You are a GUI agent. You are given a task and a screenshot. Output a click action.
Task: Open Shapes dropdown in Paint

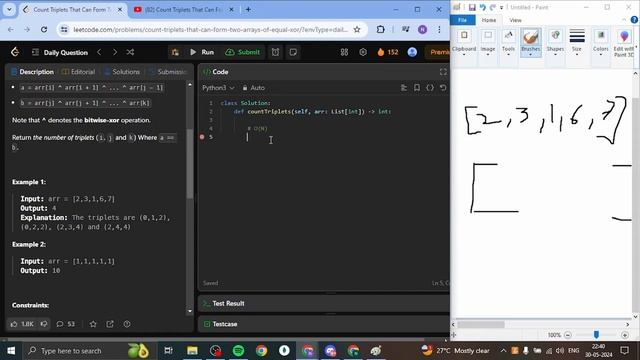point(555,42)
